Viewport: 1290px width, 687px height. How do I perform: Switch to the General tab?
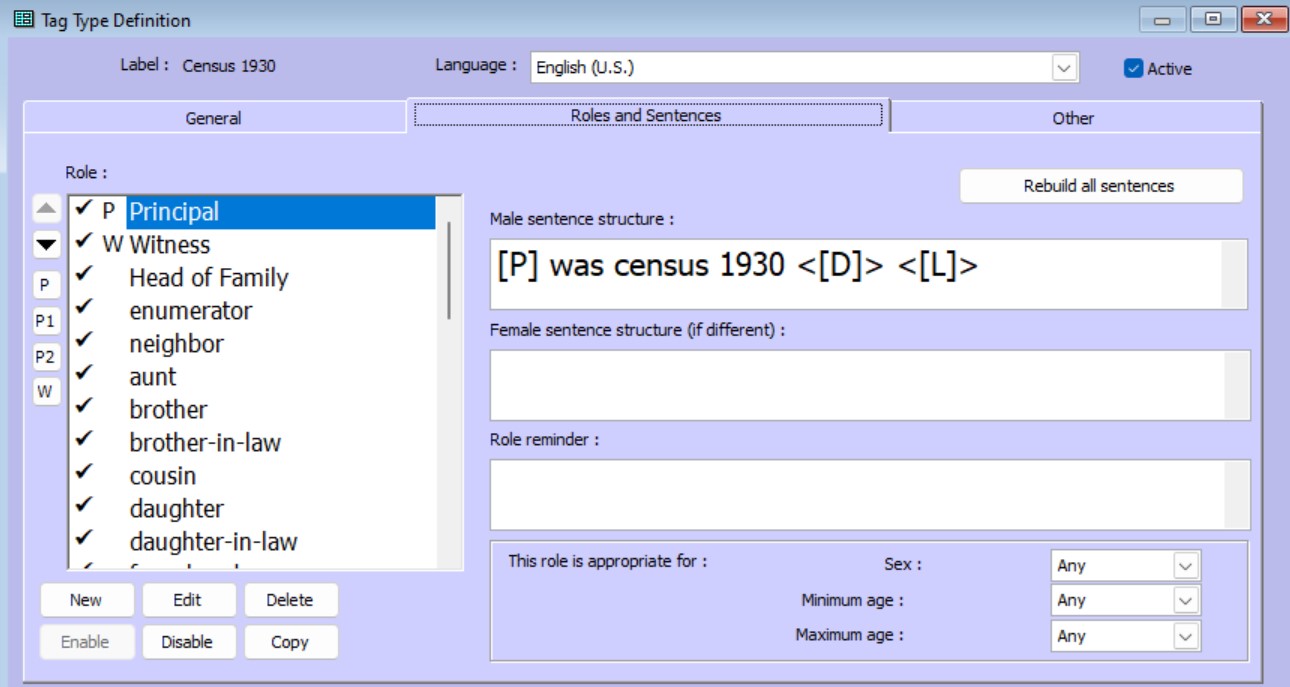point(213,118)
